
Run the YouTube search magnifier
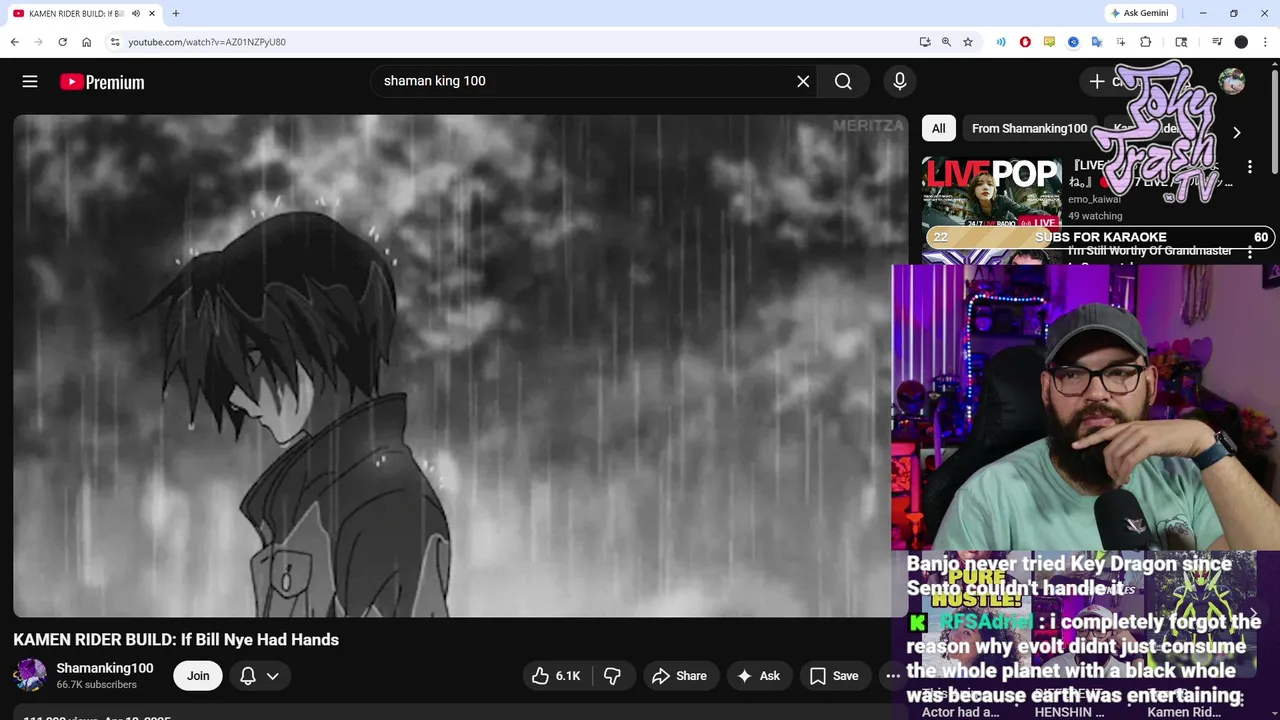pyautogui.click(x=843, y=82)
